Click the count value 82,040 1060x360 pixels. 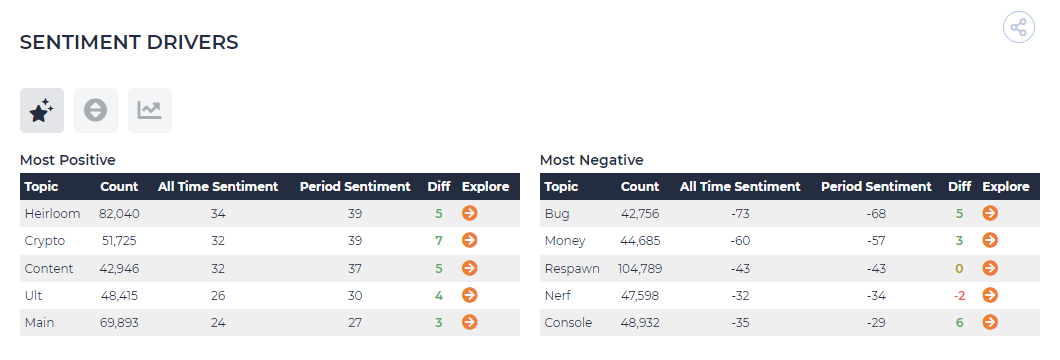[x=119, y=213]
